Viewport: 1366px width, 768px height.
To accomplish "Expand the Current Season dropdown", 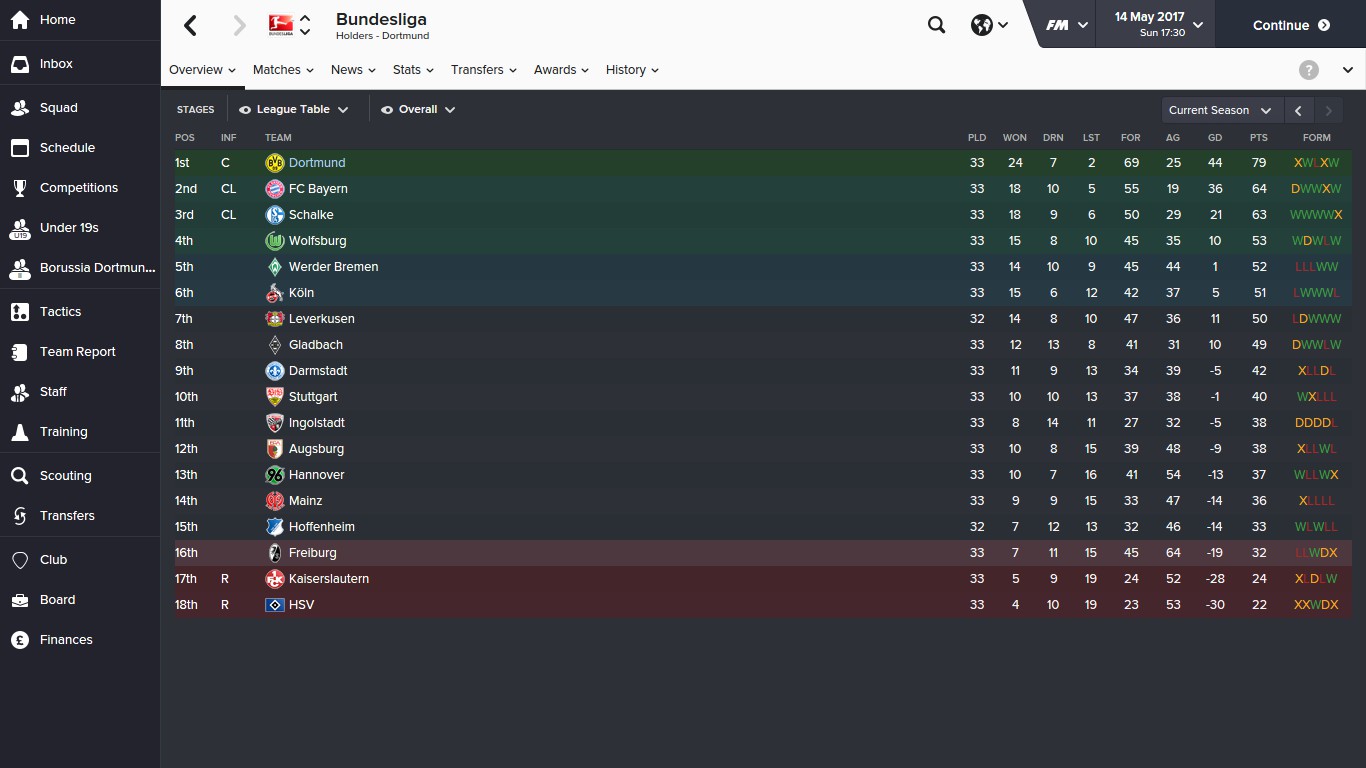I will coord(1219,110).
